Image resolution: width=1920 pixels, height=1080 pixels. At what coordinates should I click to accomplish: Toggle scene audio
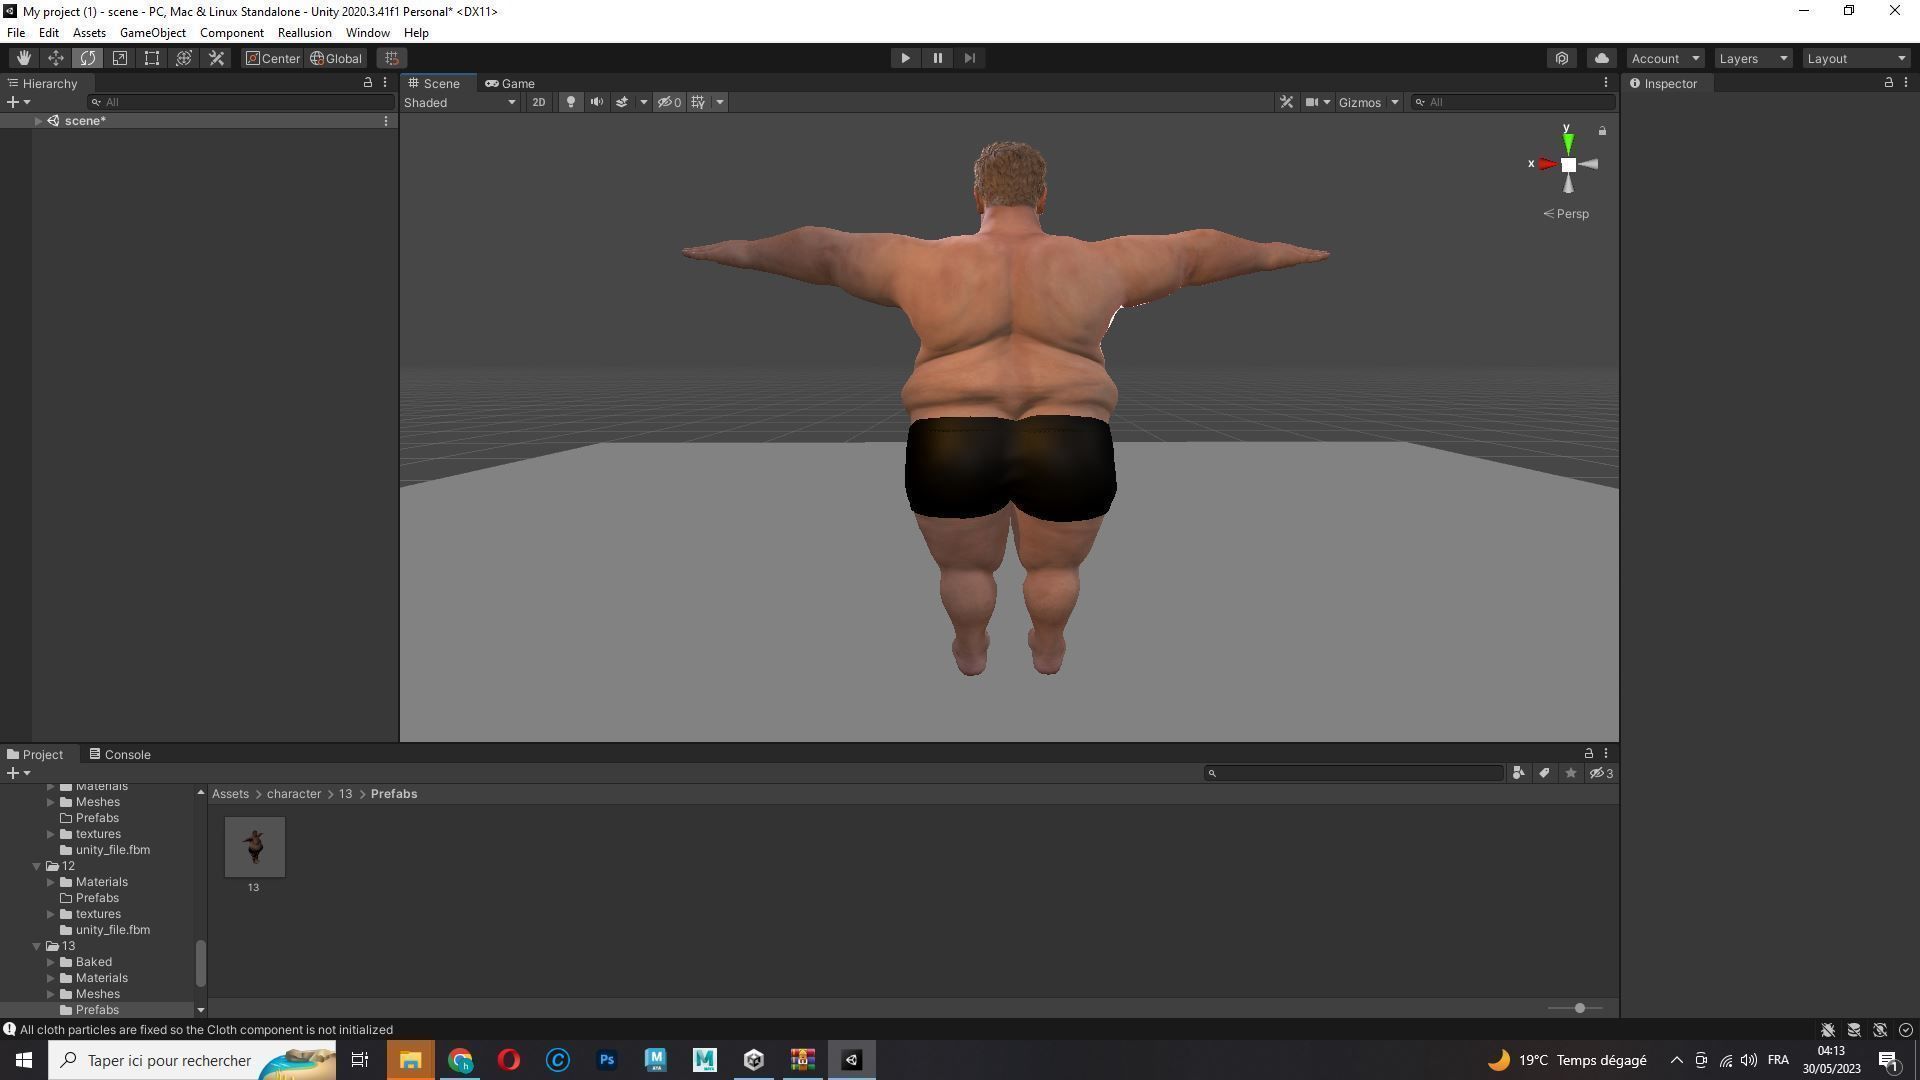(596, 102)
